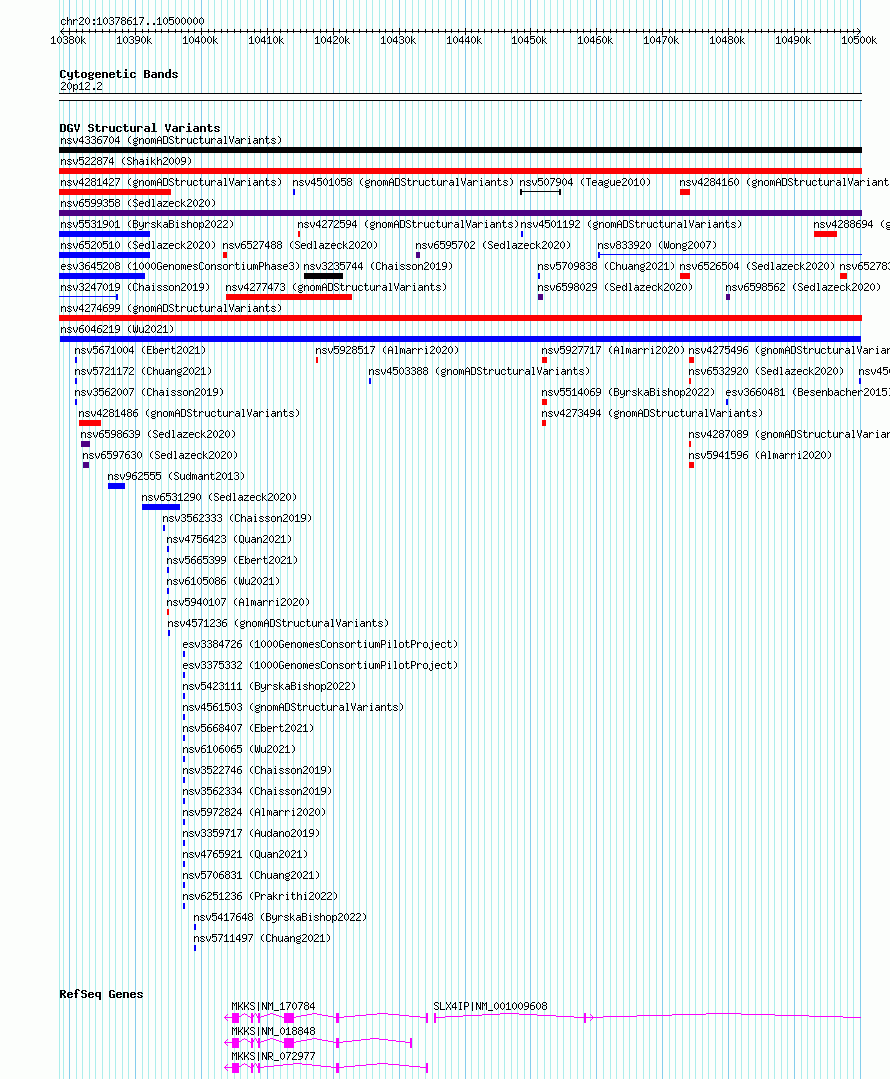
Task: Open variant nsv4501058 label
Action: coord(403,182)
